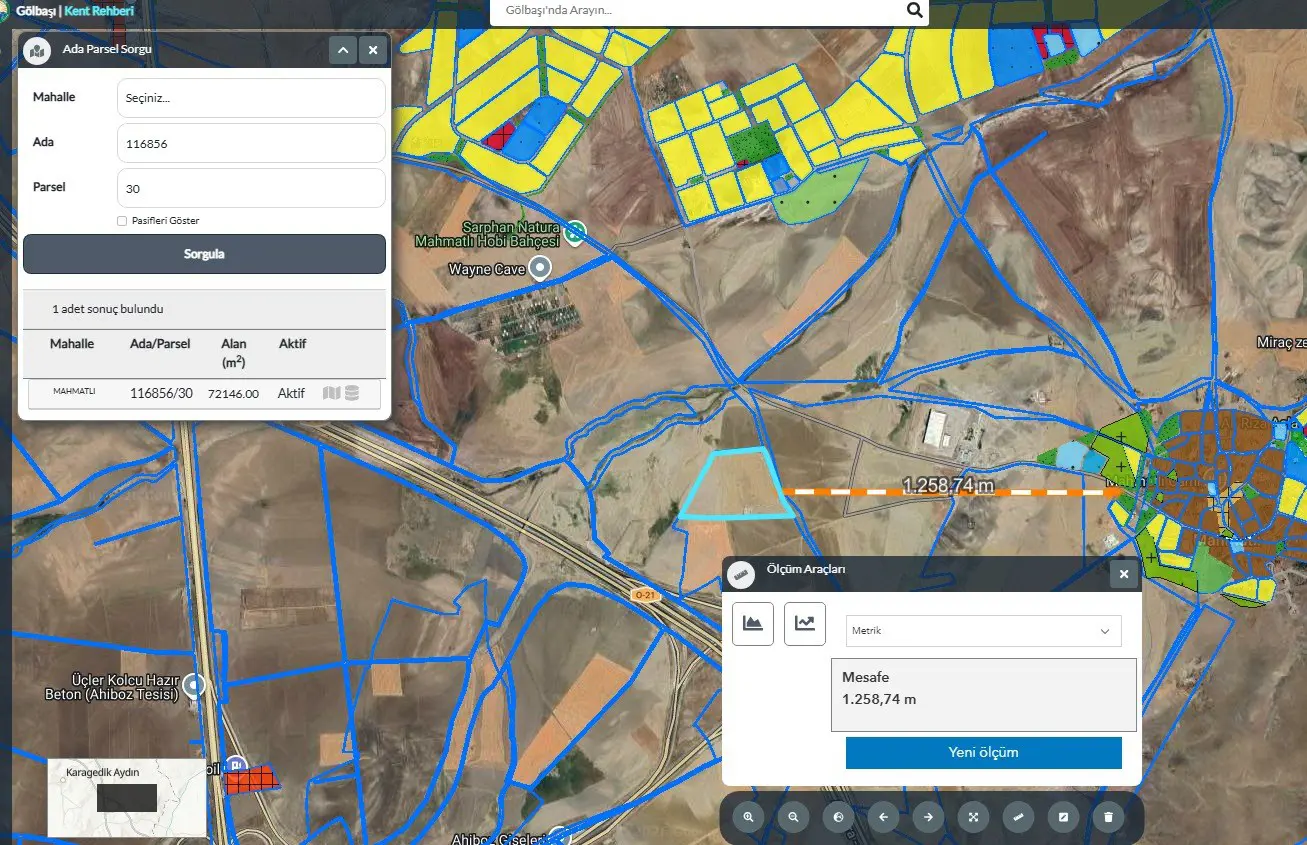Image resolution: width=1307 pixels, height=845 pixels.
Task: Select the ruler measurement tool in bottom toolbar
Action: 1018,817
